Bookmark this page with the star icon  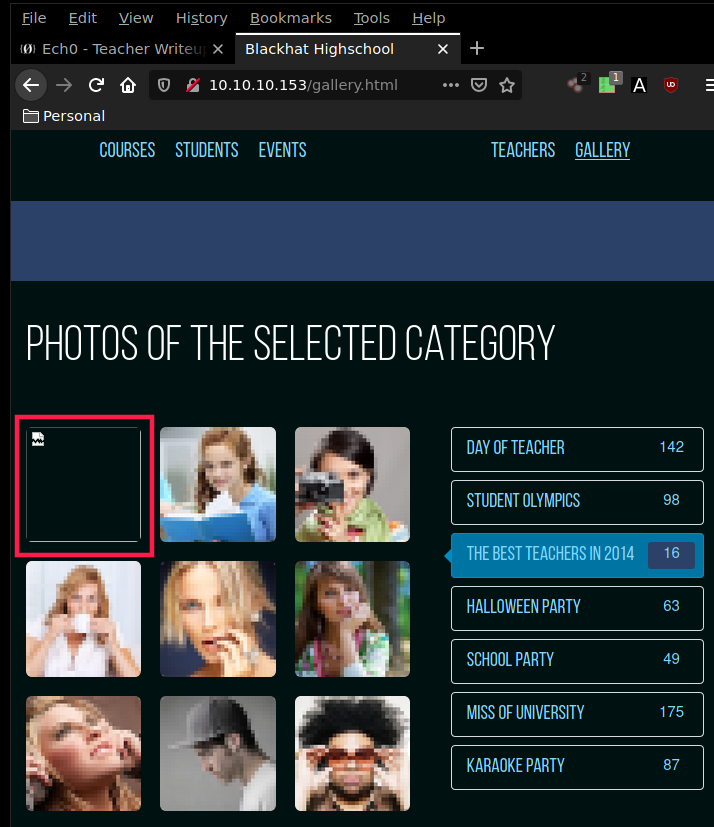(507, 85)
